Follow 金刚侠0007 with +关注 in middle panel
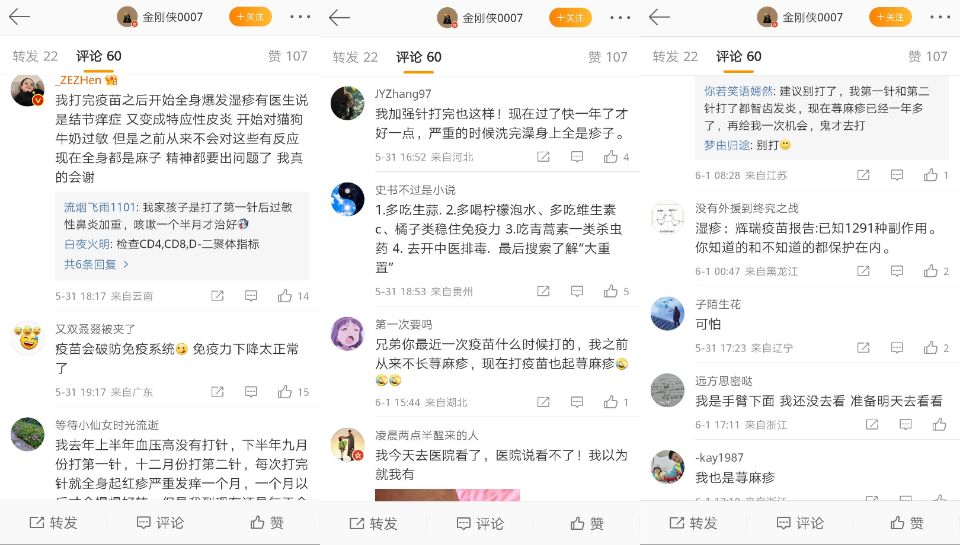This screenshot has width=960, height=545. click(570, 17)
